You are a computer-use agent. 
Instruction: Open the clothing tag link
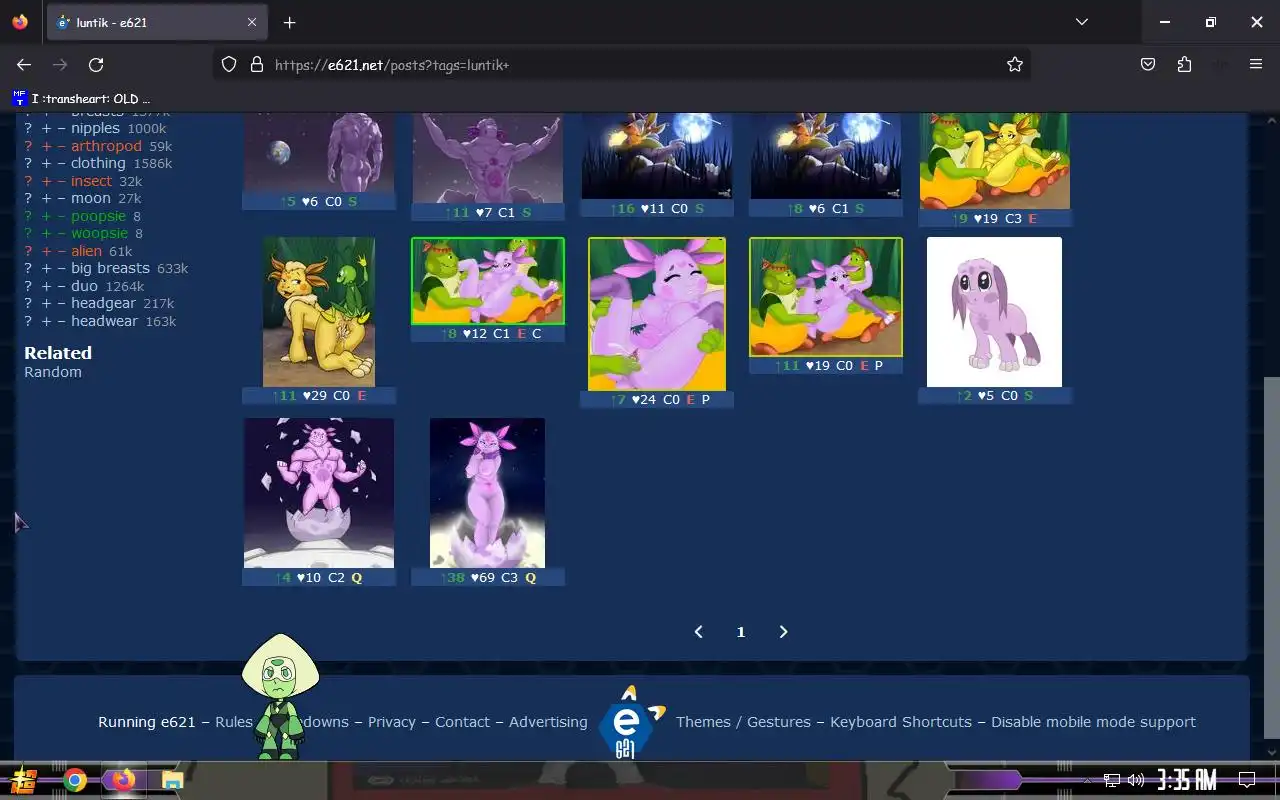[x=98, y=163]
